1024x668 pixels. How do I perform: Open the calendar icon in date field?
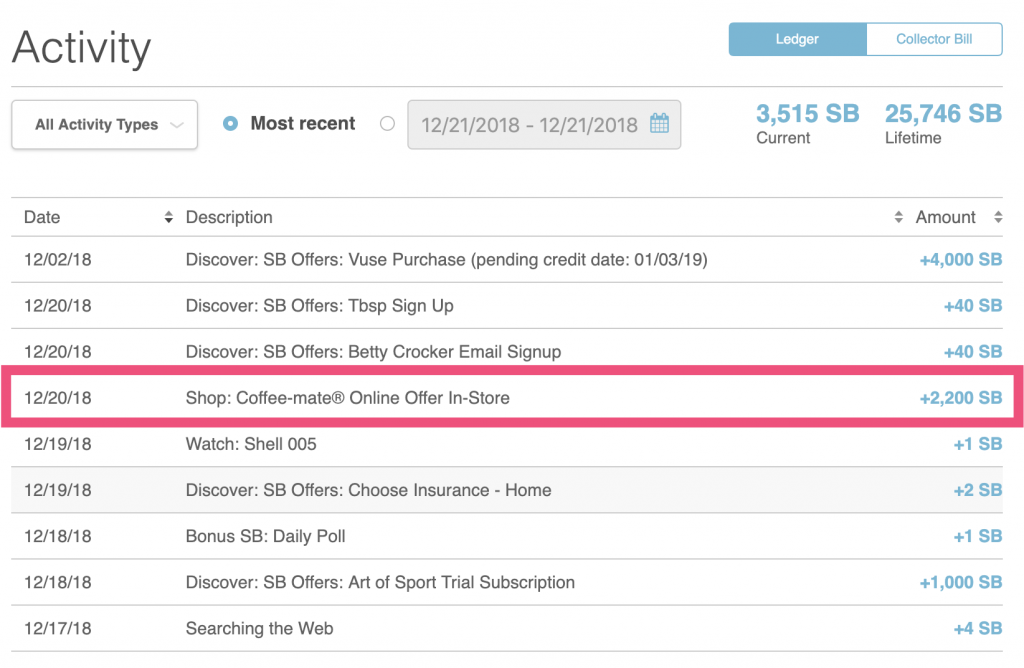coord(659,124)
